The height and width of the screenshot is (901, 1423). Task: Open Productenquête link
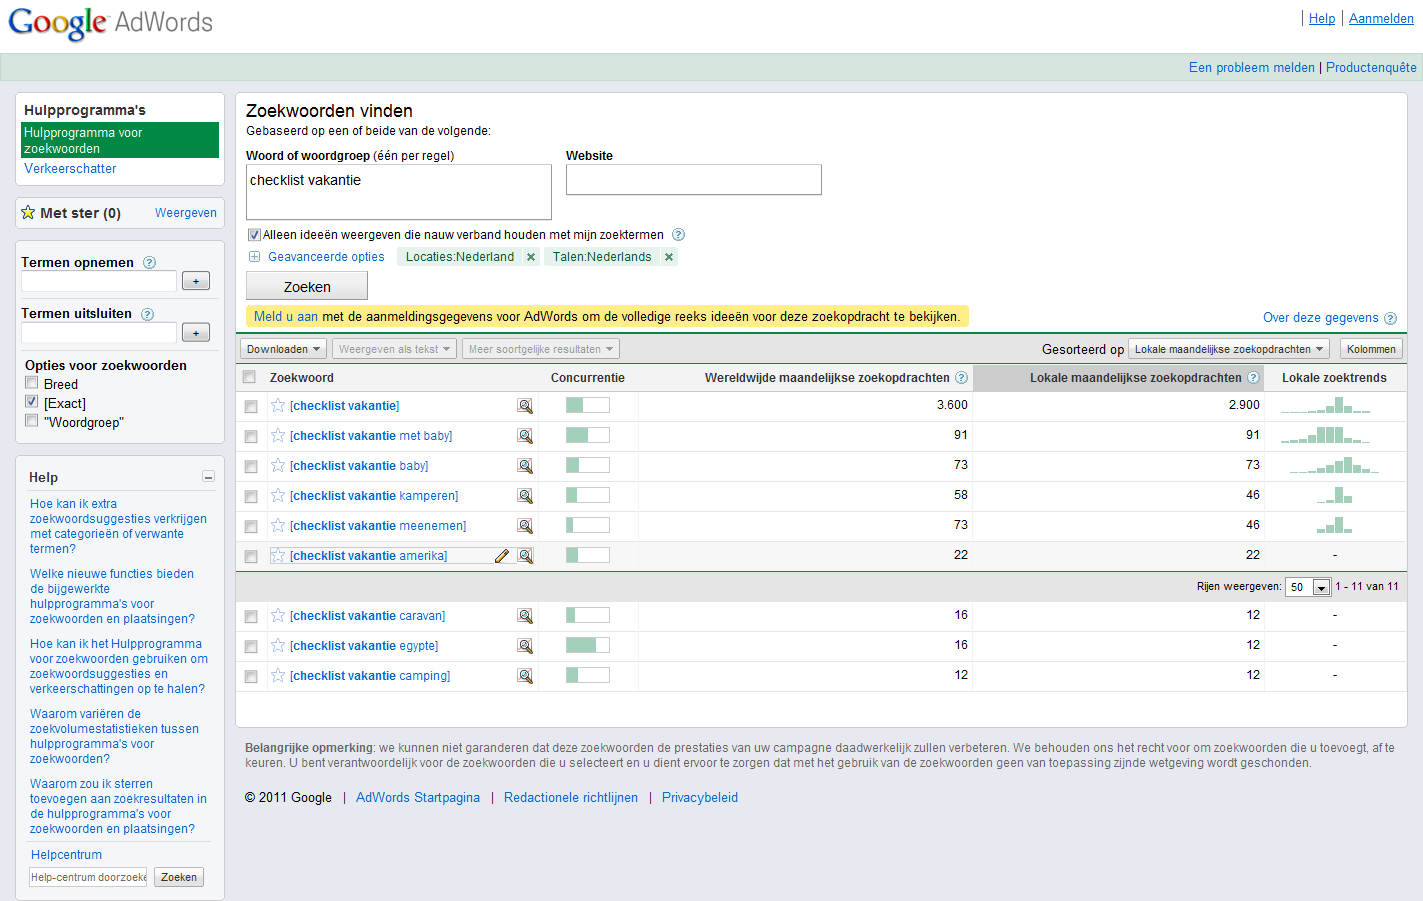[x=1371, y=68]
